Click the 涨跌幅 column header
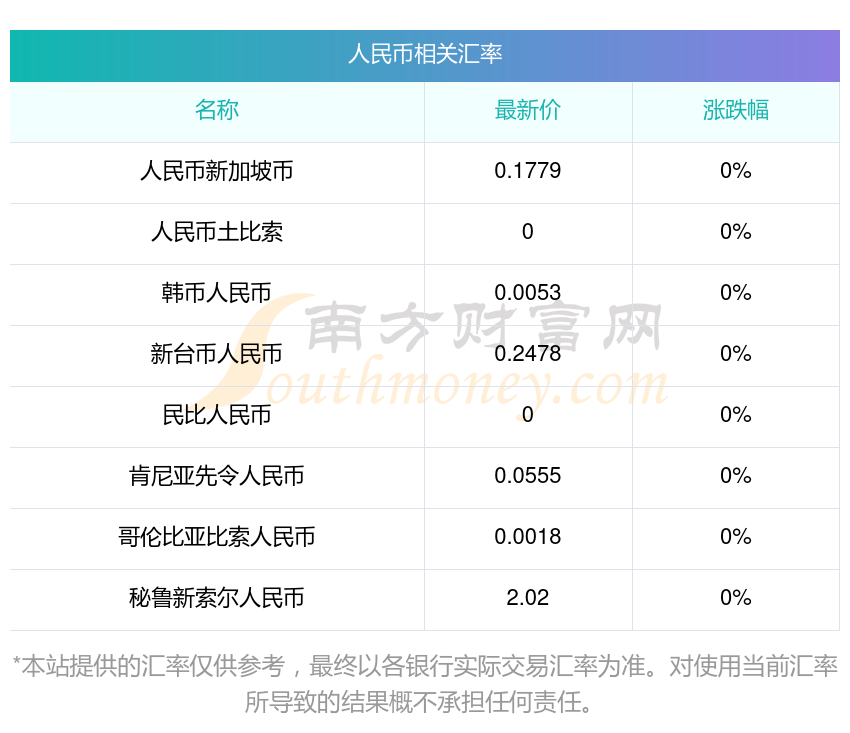The height and width of the screenshot is (733, 850). 736,110
